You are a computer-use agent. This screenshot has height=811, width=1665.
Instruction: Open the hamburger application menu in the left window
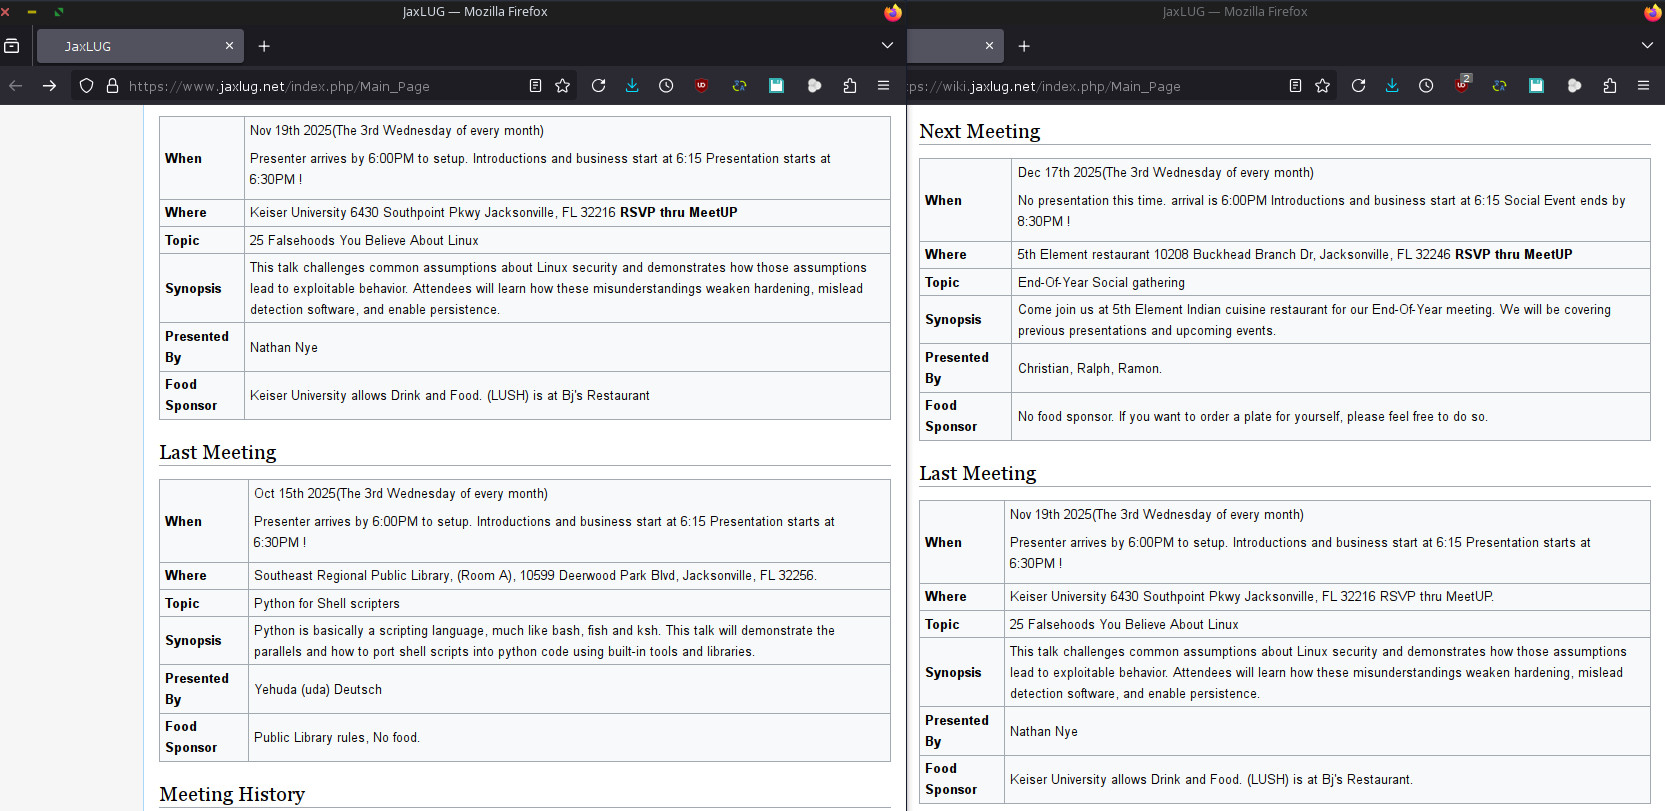(883, 86)
